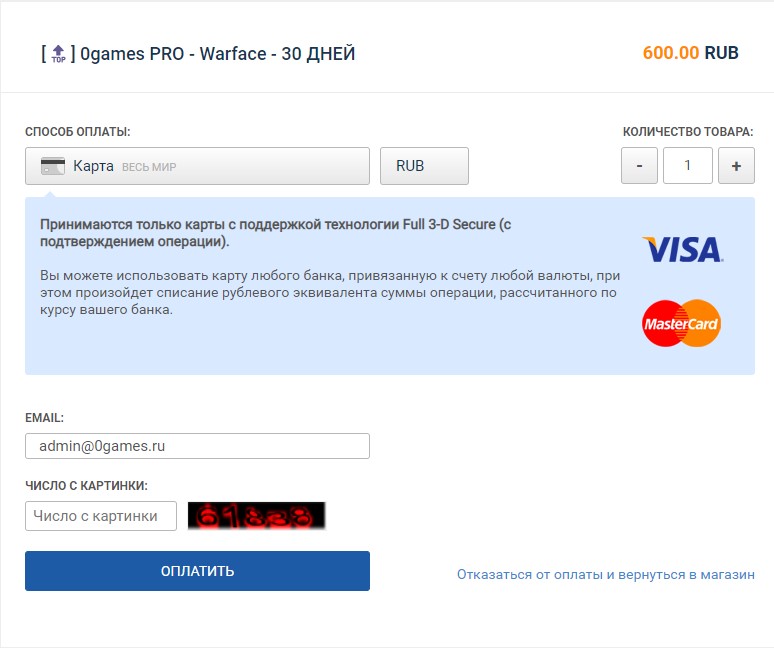
Task: Click the quantity number field
Action: point(688,166)
